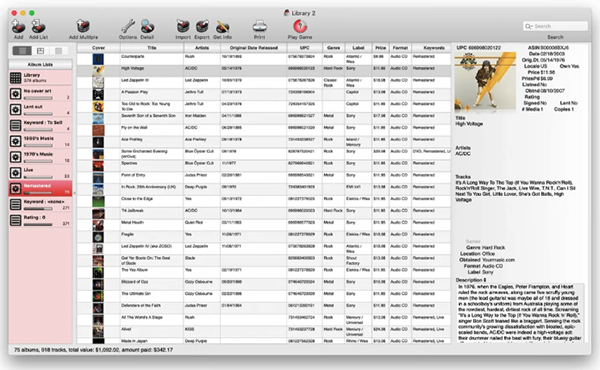Select the 1980's Music smart list
600x370 pixels.
pos(40,141)
